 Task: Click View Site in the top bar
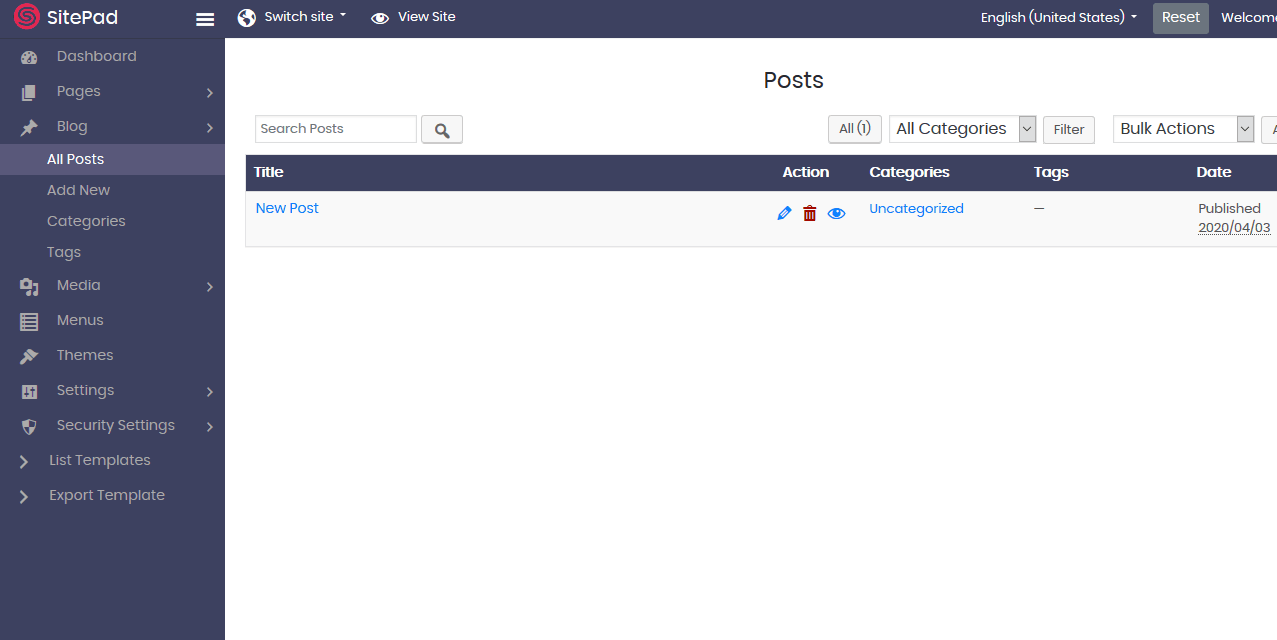click(x=413, y=17)
